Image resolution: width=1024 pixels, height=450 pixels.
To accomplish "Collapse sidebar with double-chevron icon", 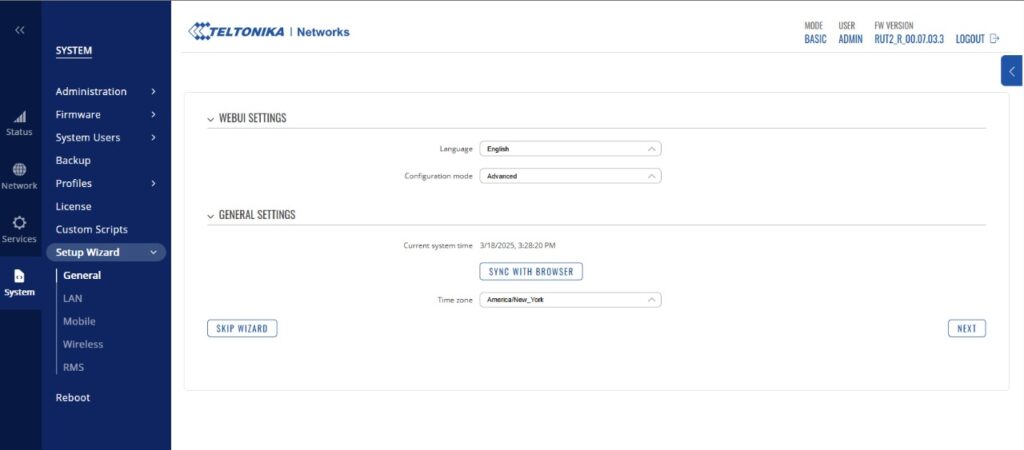I will coord(20,30).
